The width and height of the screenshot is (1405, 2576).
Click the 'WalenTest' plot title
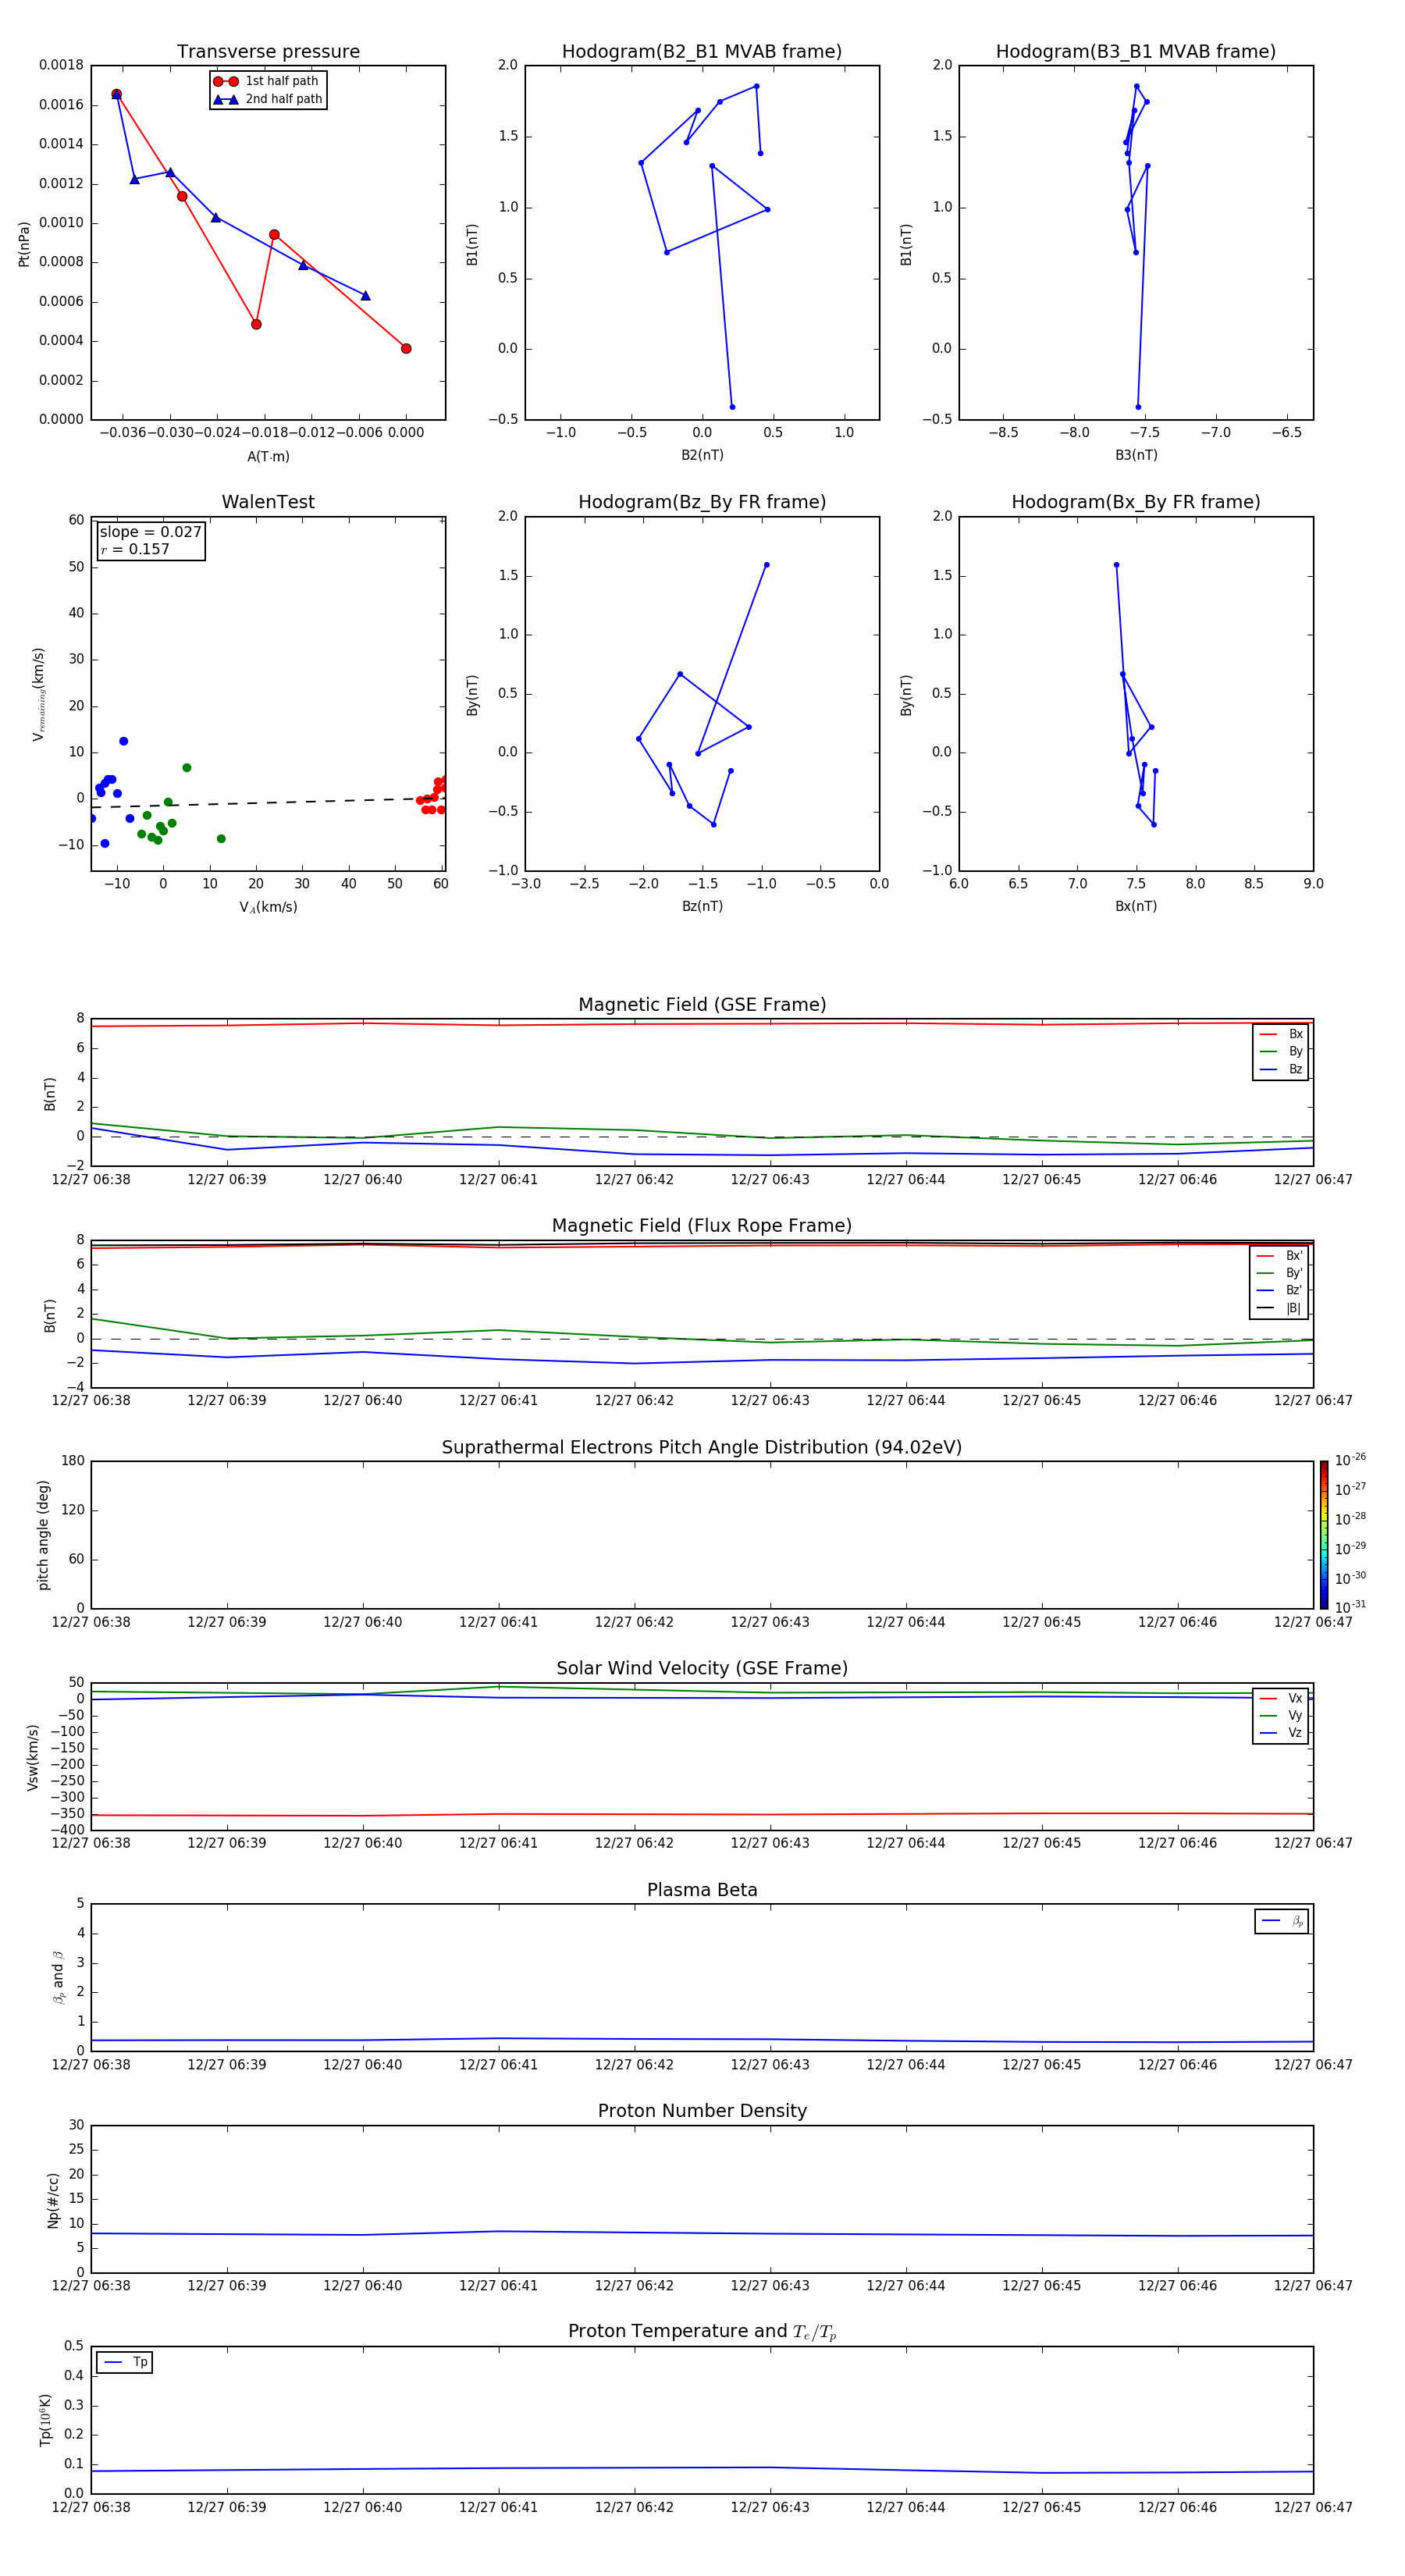[268, 502]
